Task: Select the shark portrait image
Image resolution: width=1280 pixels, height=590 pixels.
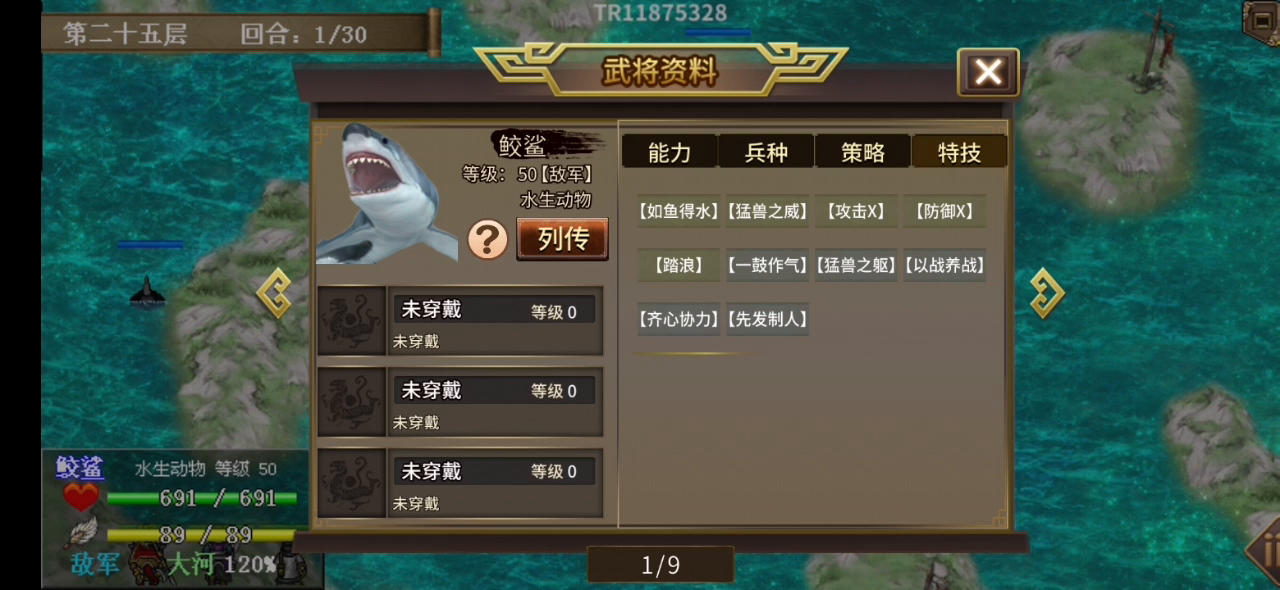Action: (387, 194)
